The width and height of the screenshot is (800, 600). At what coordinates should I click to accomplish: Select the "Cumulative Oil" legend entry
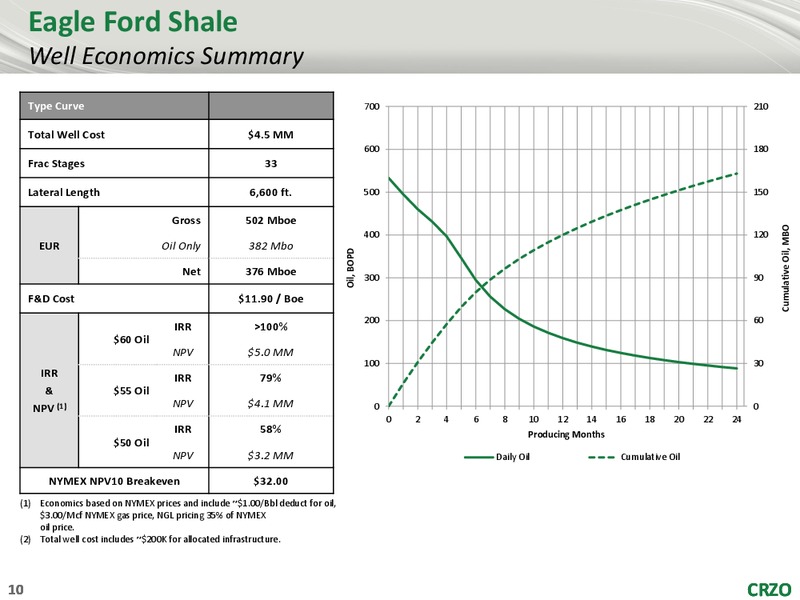634,457
